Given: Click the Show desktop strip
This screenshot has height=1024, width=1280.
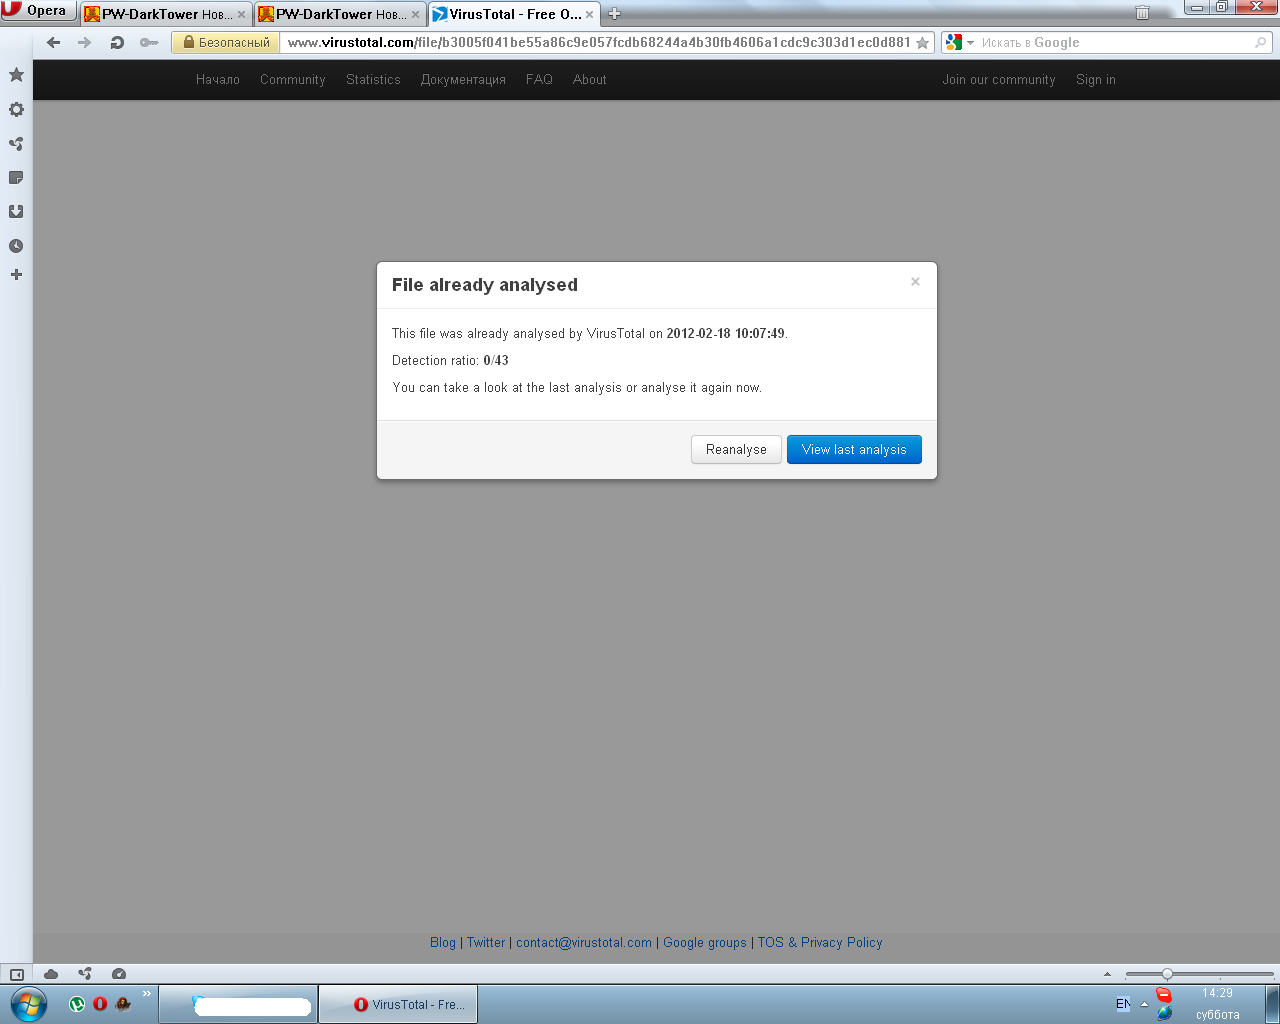Looking at the screenshot, I should tap(1272, 1004).
